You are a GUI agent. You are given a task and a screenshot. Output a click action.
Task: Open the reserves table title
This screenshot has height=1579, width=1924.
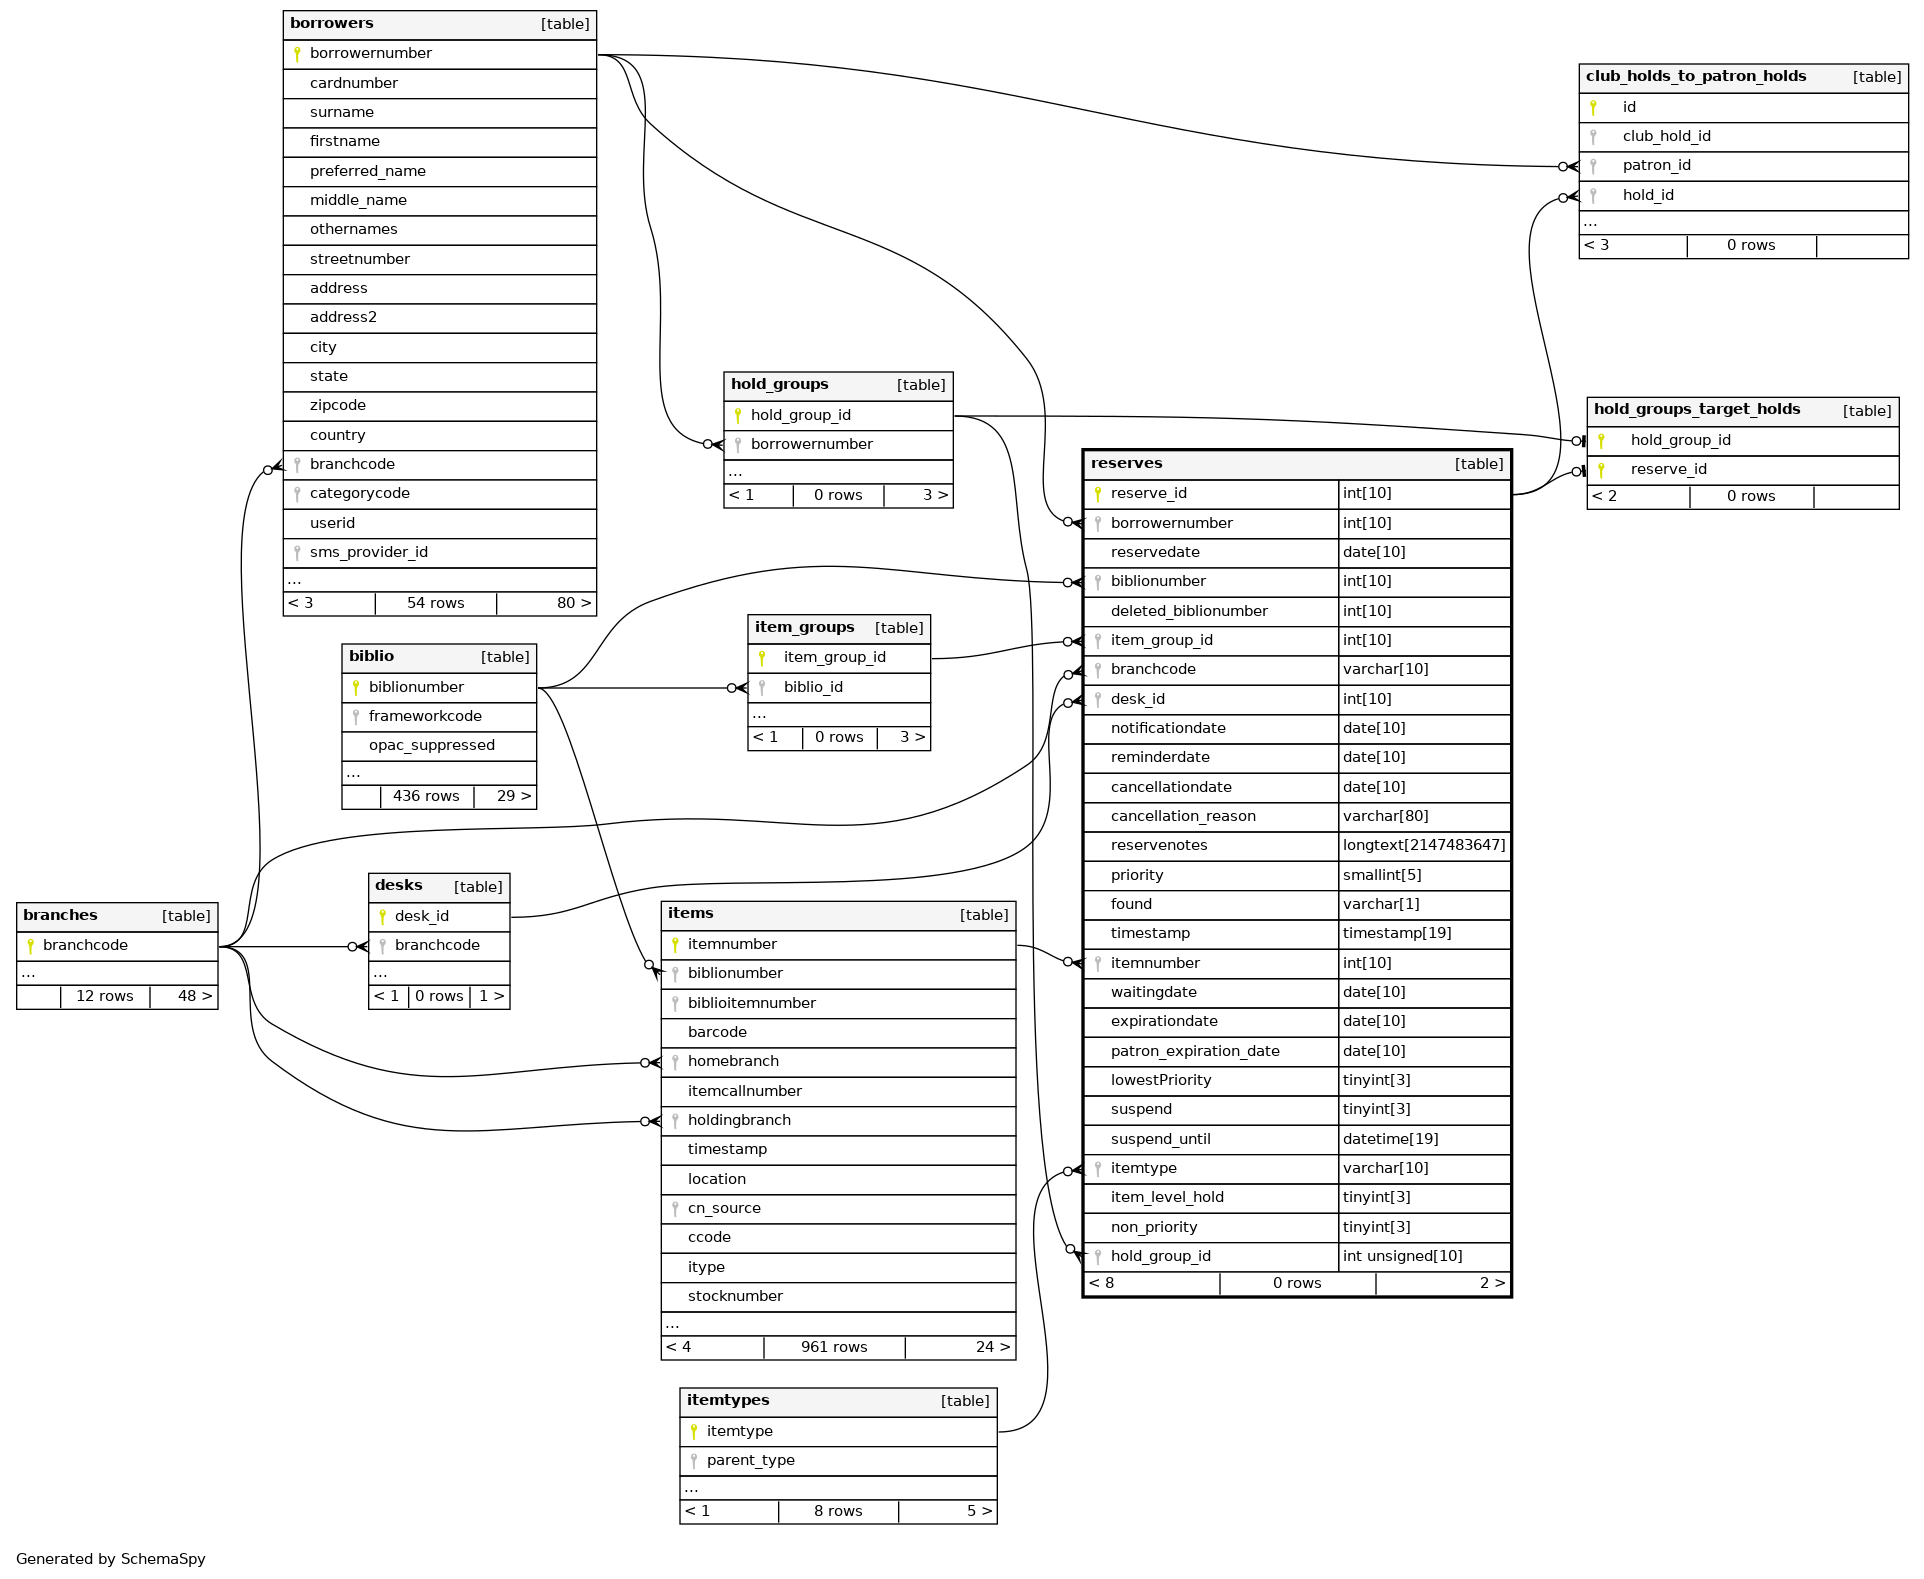(x=1127, y=464)
